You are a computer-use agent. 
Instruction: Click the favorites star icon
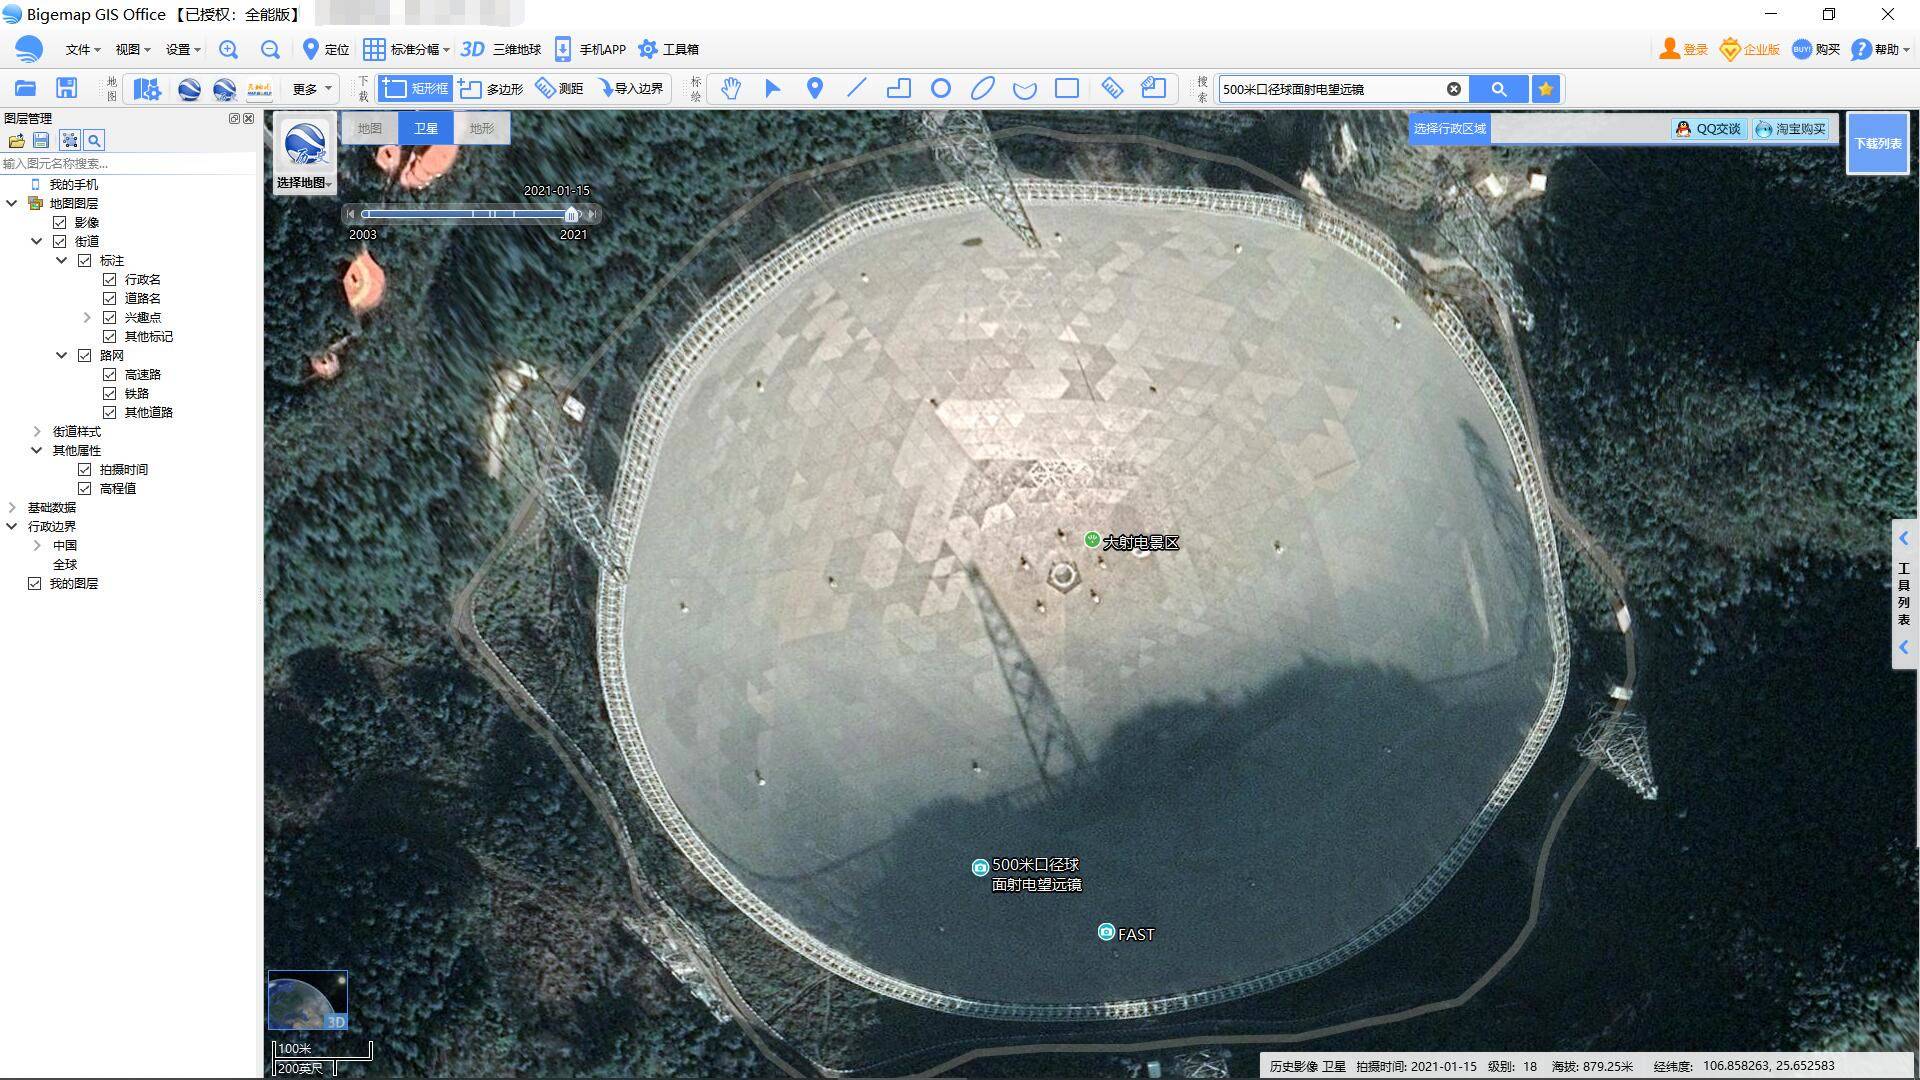coord(1546,89)
